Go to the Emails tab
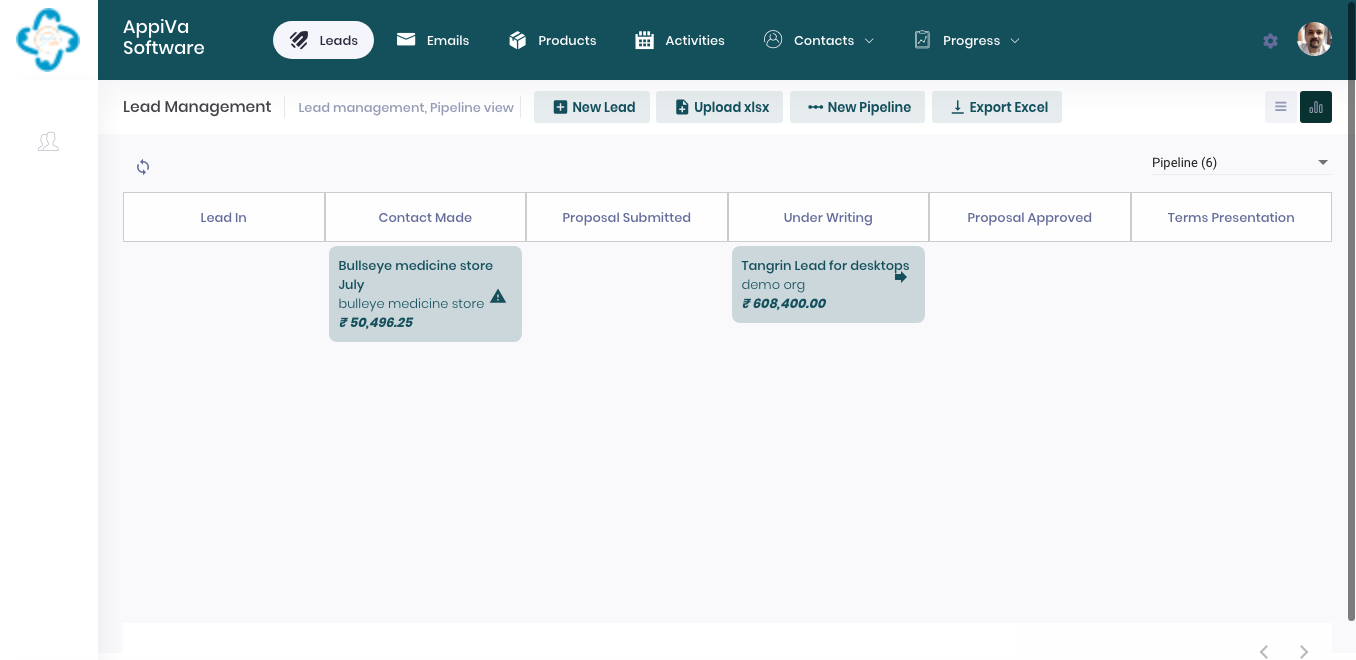The width and height of the screenshot is (1356, 660). click(x=433, y=41)
